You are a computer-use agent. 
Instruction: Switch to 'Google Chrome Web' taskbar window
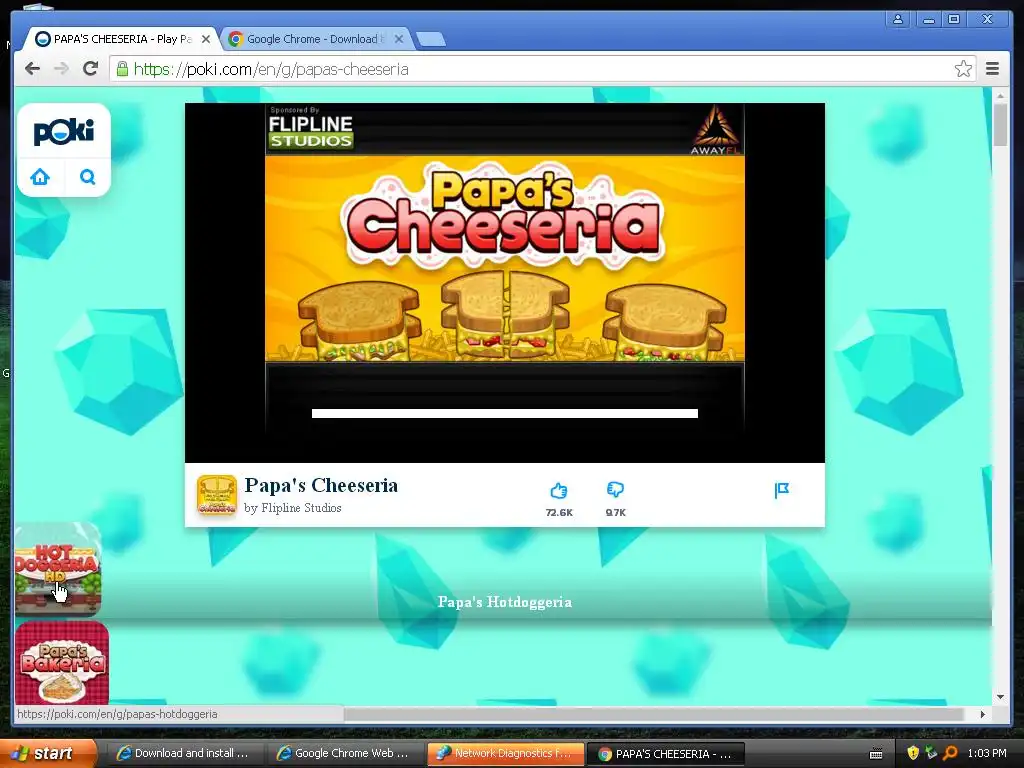344,754
